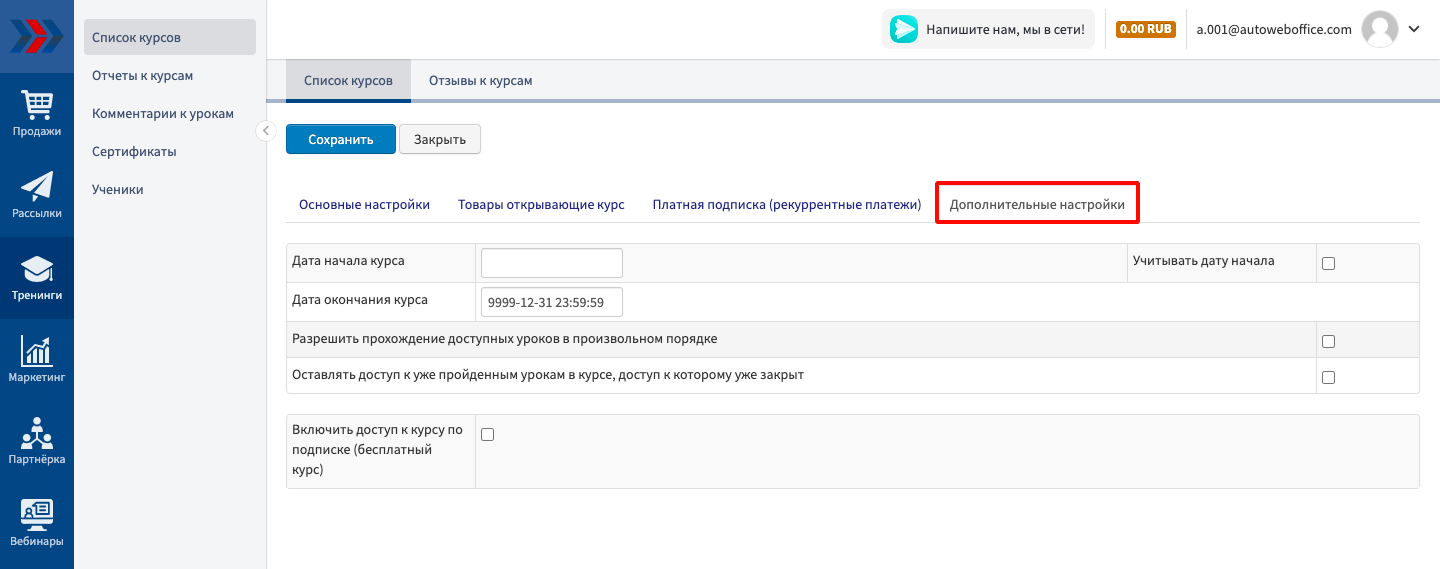Screen dimensions: 1440x569
Task: Toggle lessons in arbitrary order checkbox
Action: click(x=1328, y=341)
